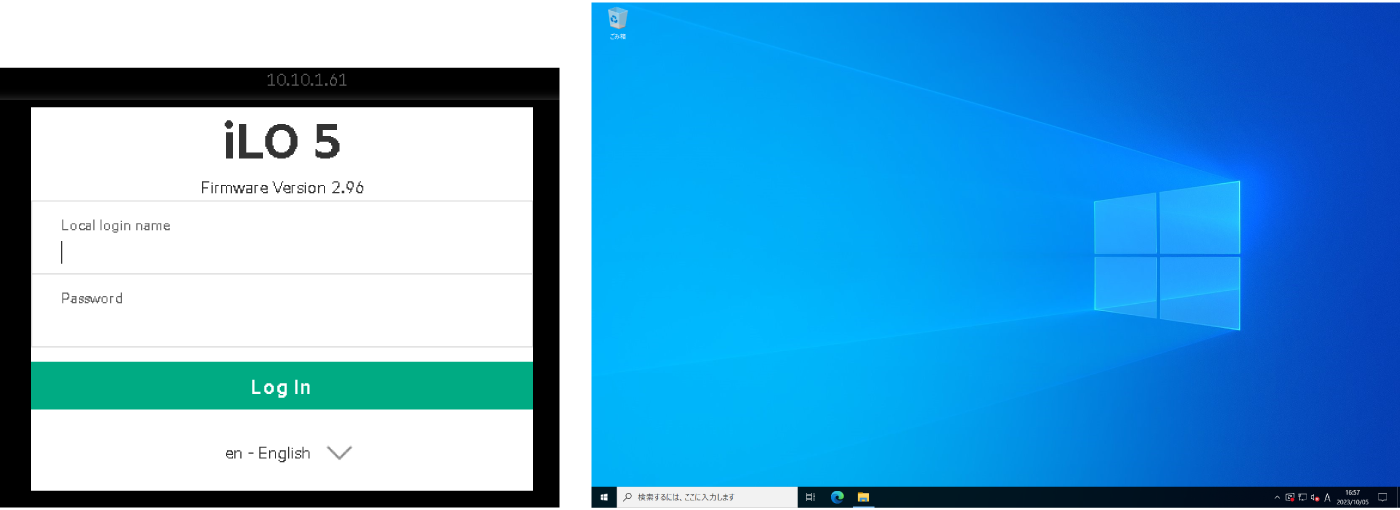Focus the Local login name field

point(281,238)
